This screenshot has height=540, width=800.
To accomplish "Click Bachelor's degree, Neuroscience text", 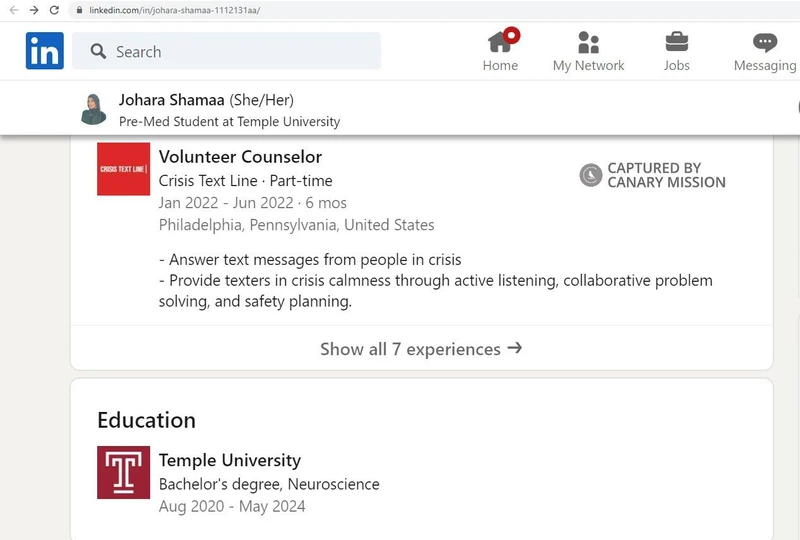I will (x=269, y=484).
